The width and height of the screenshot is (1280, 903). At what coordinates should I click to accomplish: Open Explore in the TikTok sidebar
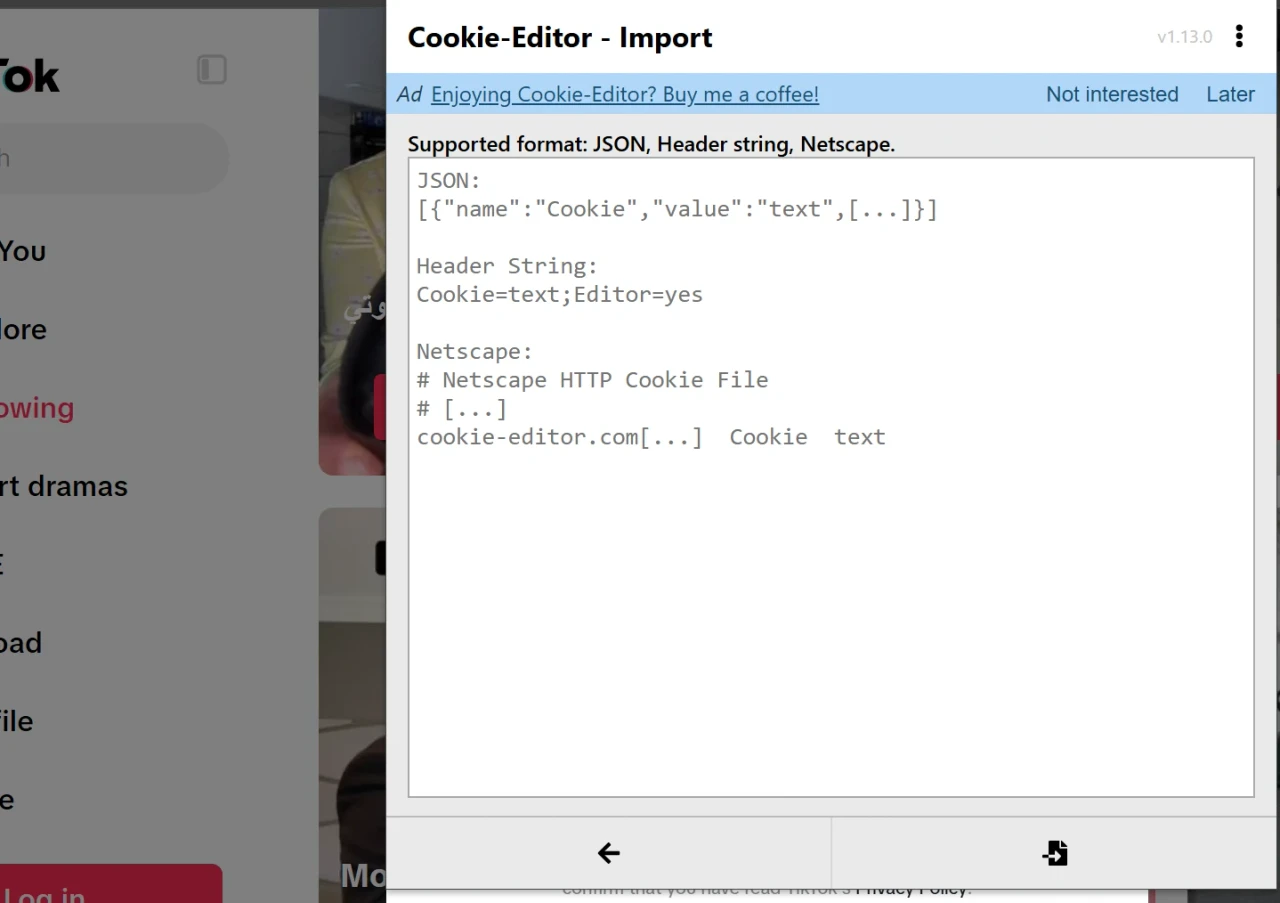[23, 330]
